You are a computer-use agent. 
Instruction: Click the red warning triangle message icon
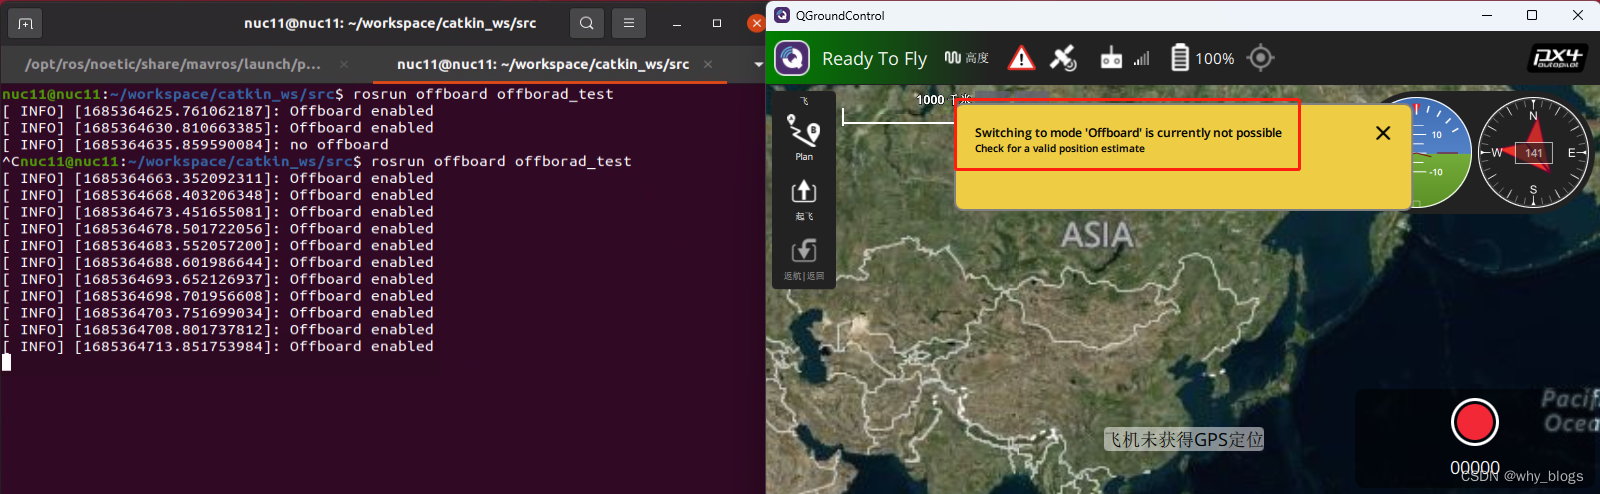1021,58
